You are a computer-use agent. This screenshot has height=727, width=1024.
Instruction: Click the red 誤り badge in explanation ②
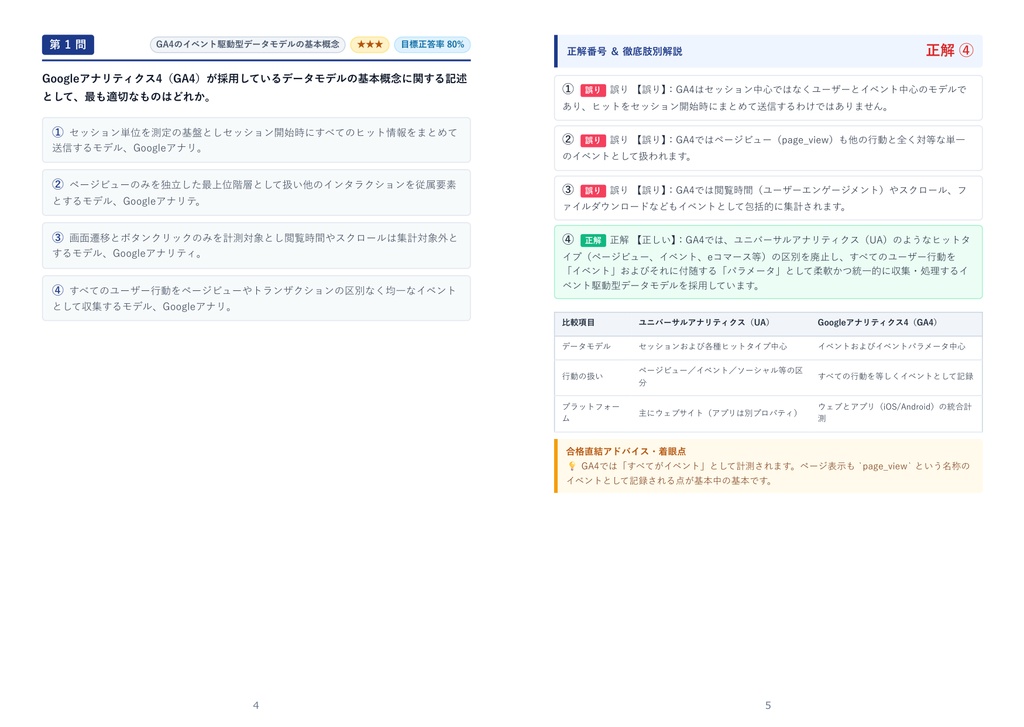pyautogui.click(x=592, y=140)
